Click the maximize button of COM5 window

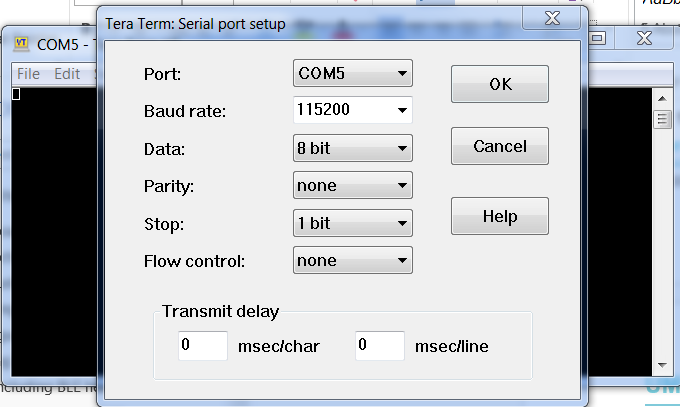tap(598, 38)
